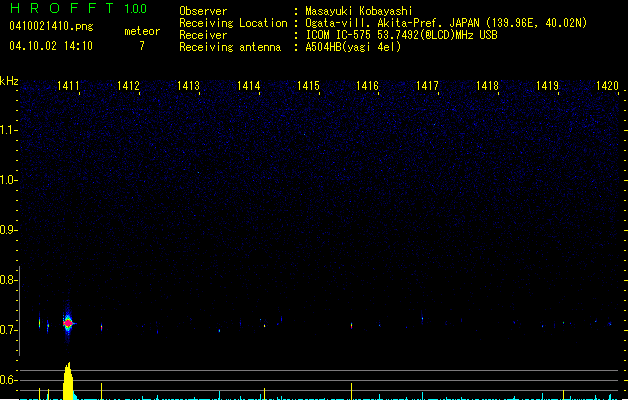Click the 0.7 kHz frequency label
Screen dimensions: 629x400
pyautogui.click(x=8, y=330)
